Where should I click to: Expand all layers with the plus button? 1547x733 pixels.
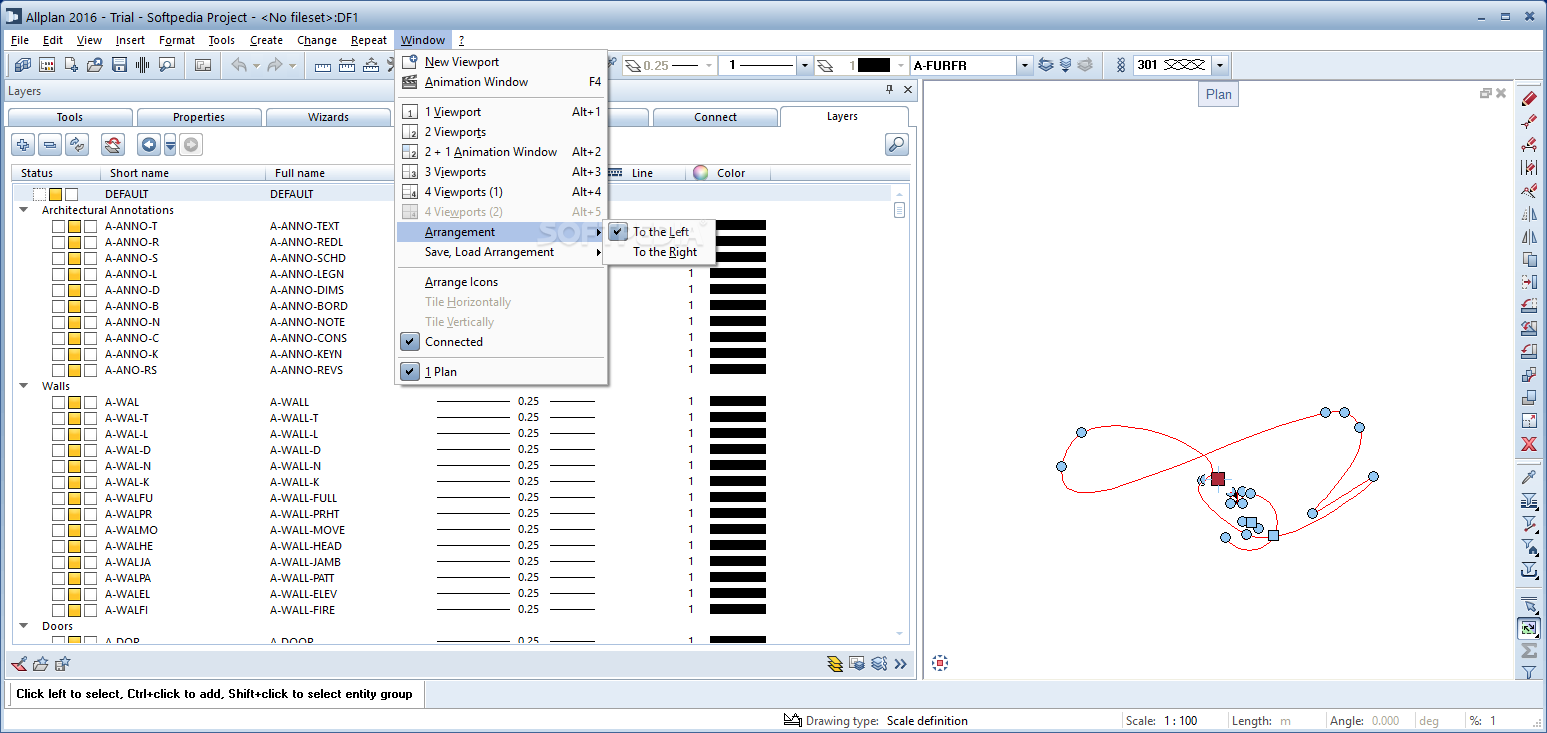(x=23, y=145)
